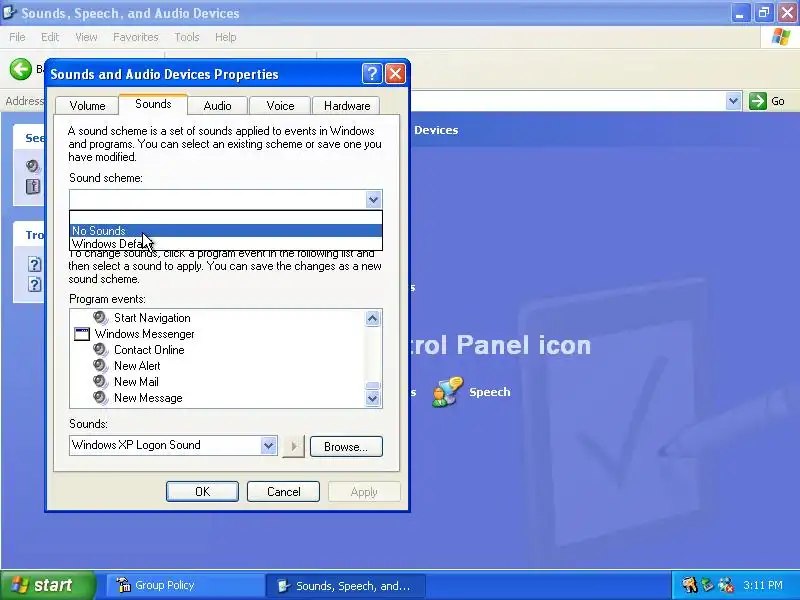Screen dimensions: 800x600
Task: Switch to the Hardware tab
Action: (x=346, y=106)
